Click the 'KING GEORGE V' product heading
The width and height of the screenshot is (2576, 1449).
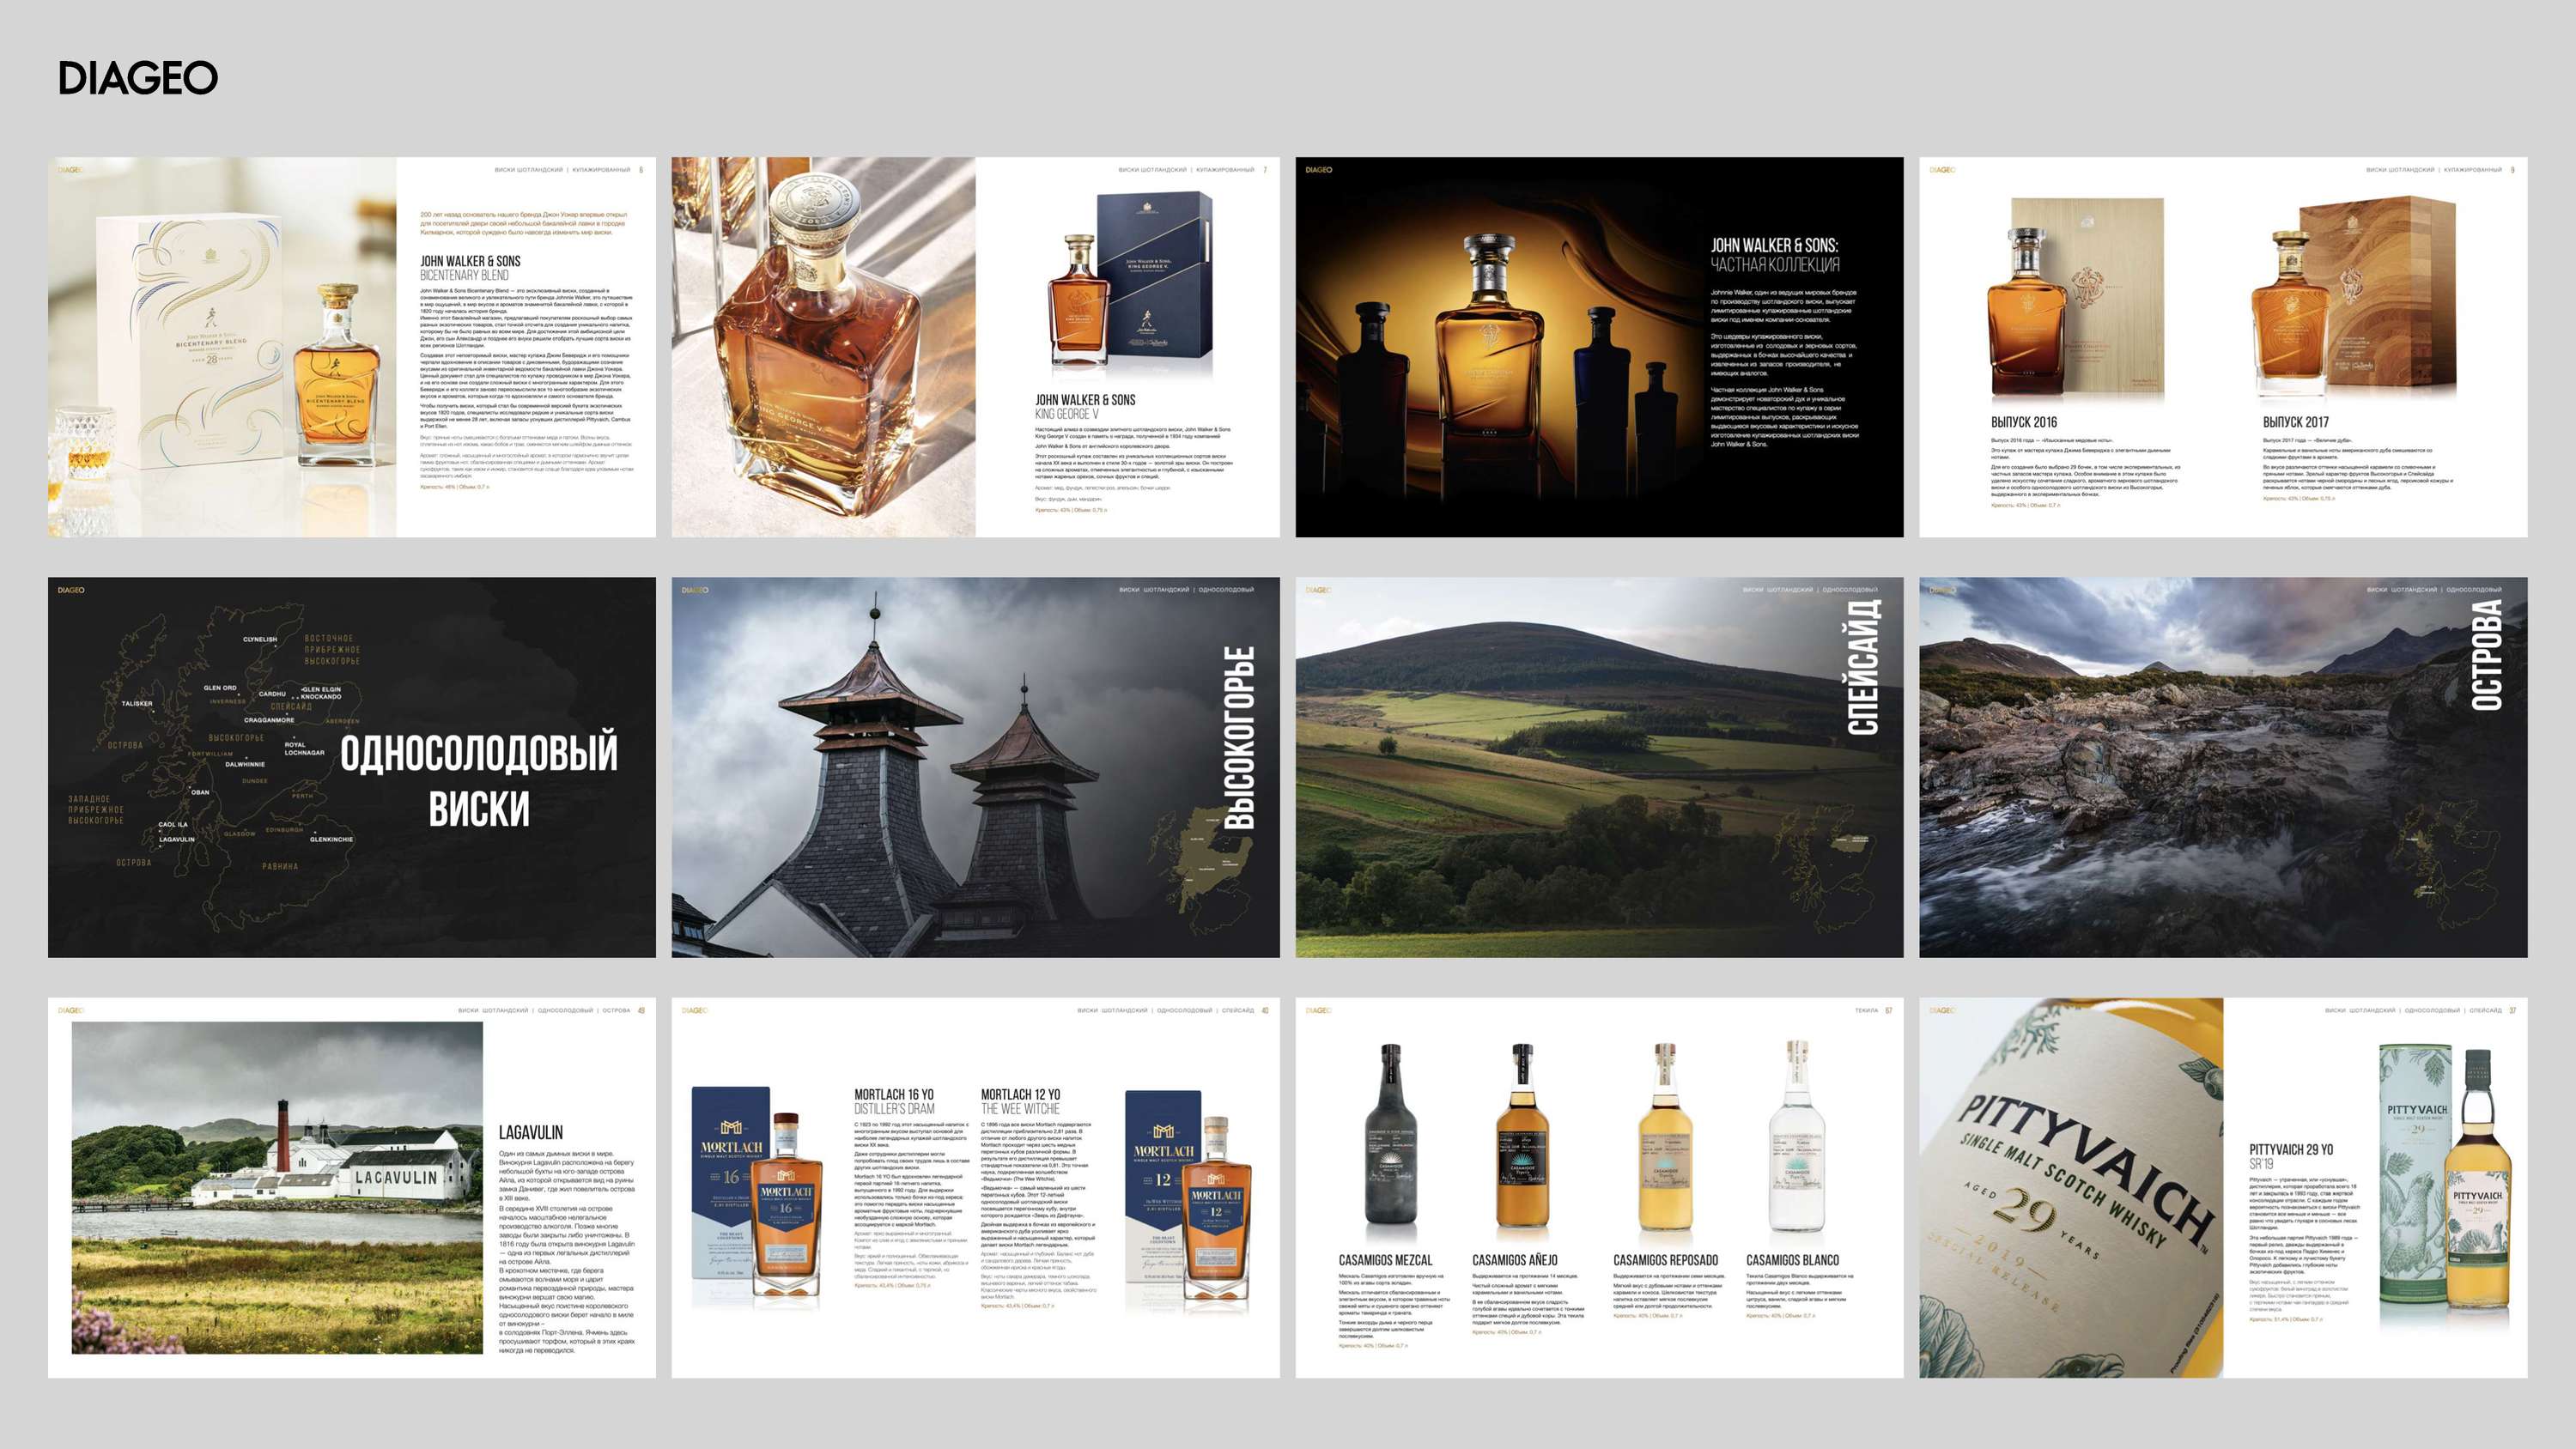point(1066,414)
